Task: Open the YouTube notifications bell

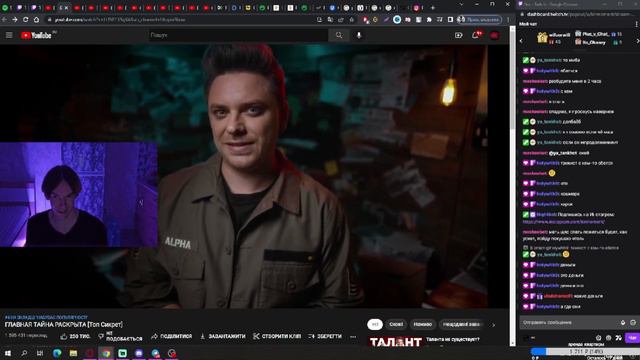Action: tap(476, 35)
